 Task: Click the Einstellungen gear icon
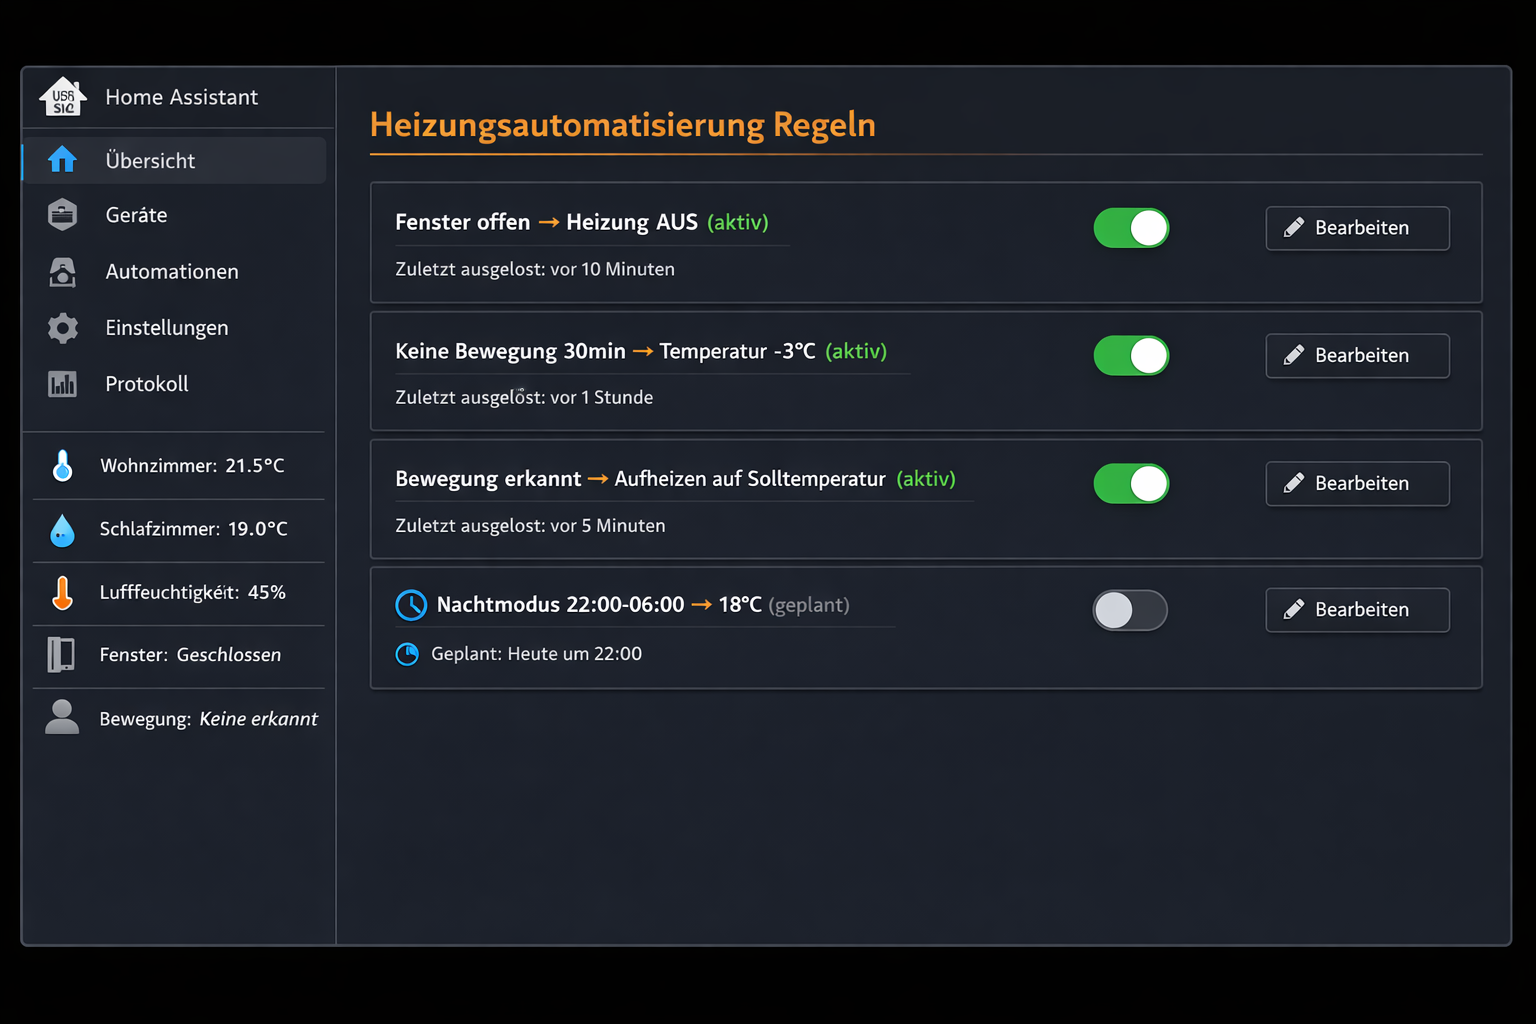click(x=62, y=327)
